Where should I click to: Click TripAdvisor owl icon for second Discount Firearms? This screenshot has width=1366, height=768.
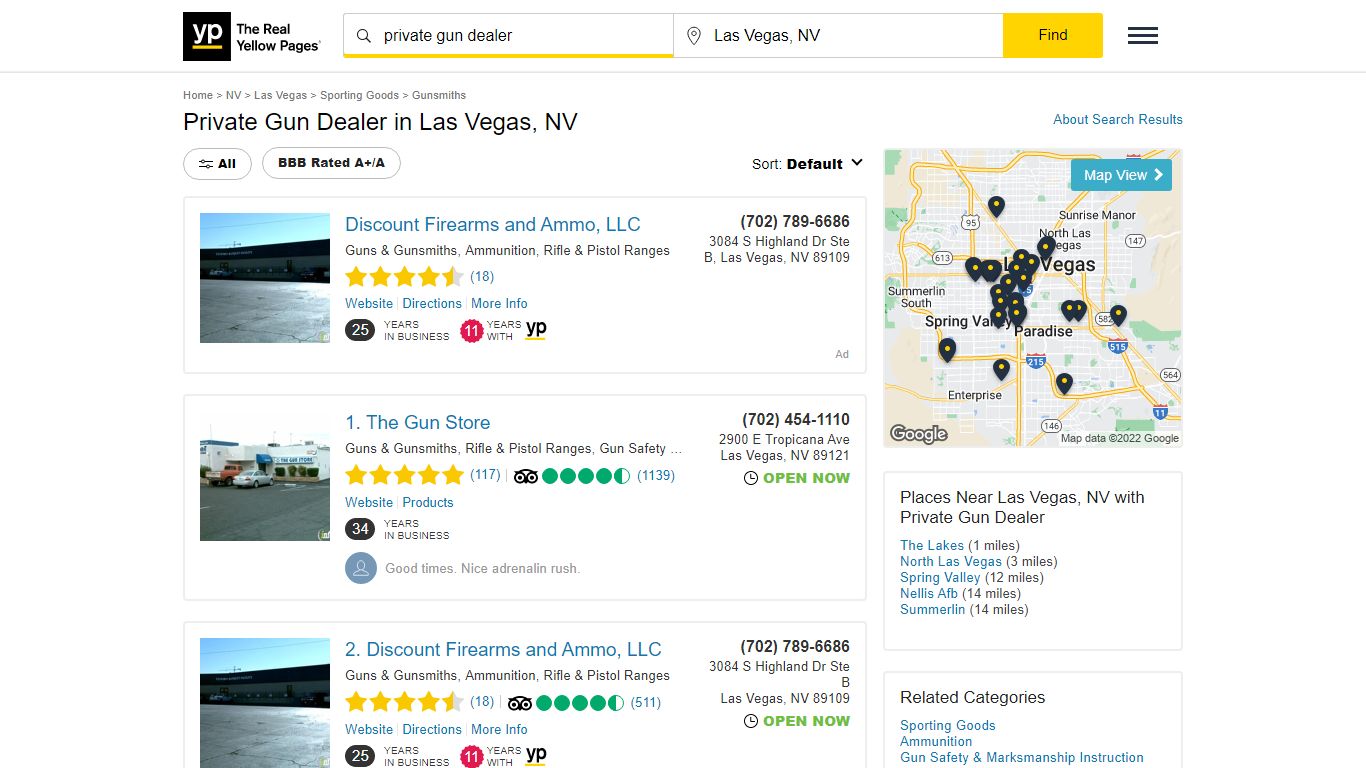pos(520,703)
